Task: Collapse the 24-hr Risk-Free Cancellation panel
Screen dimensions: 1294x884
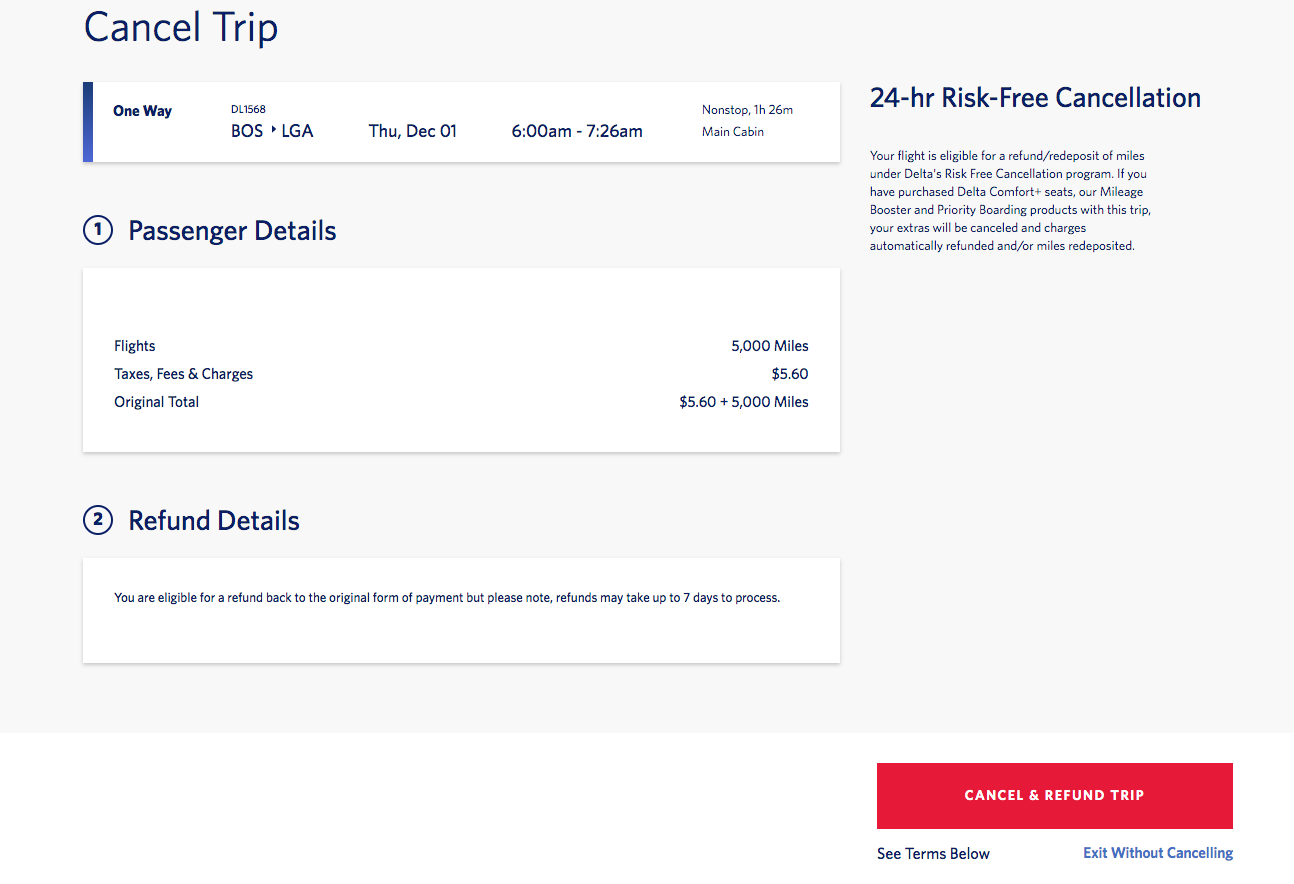Action: 1035,98
